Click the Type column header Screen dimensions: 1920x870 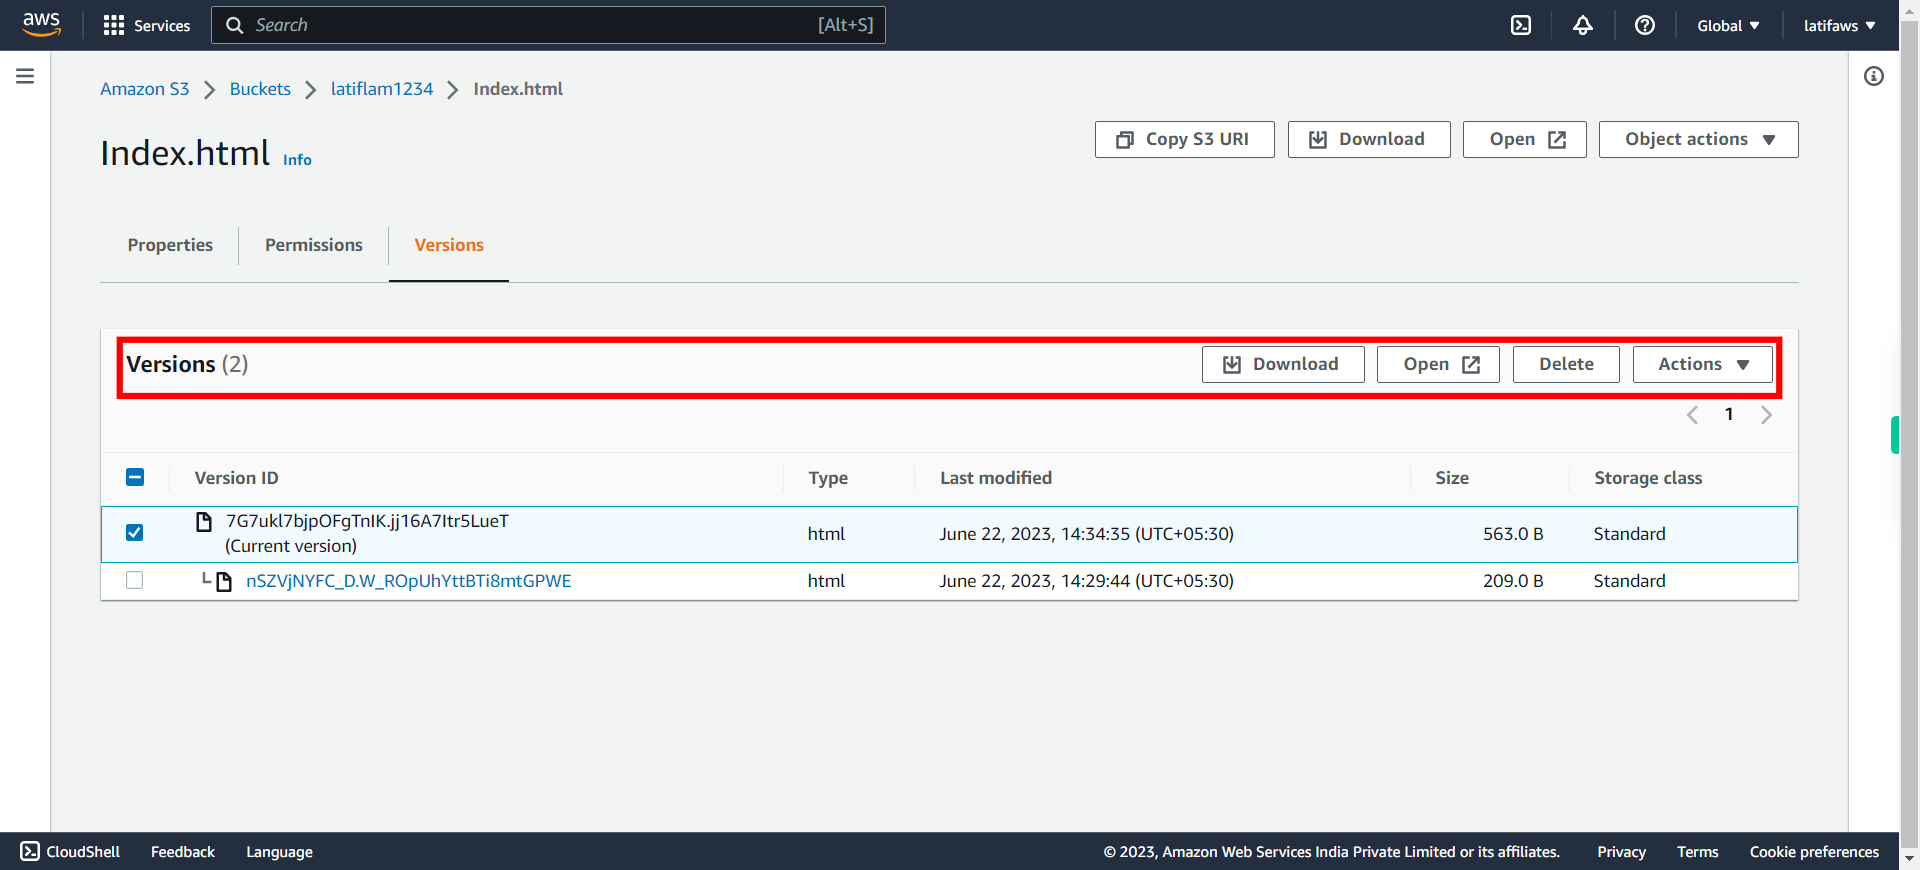tap(828, 478)
